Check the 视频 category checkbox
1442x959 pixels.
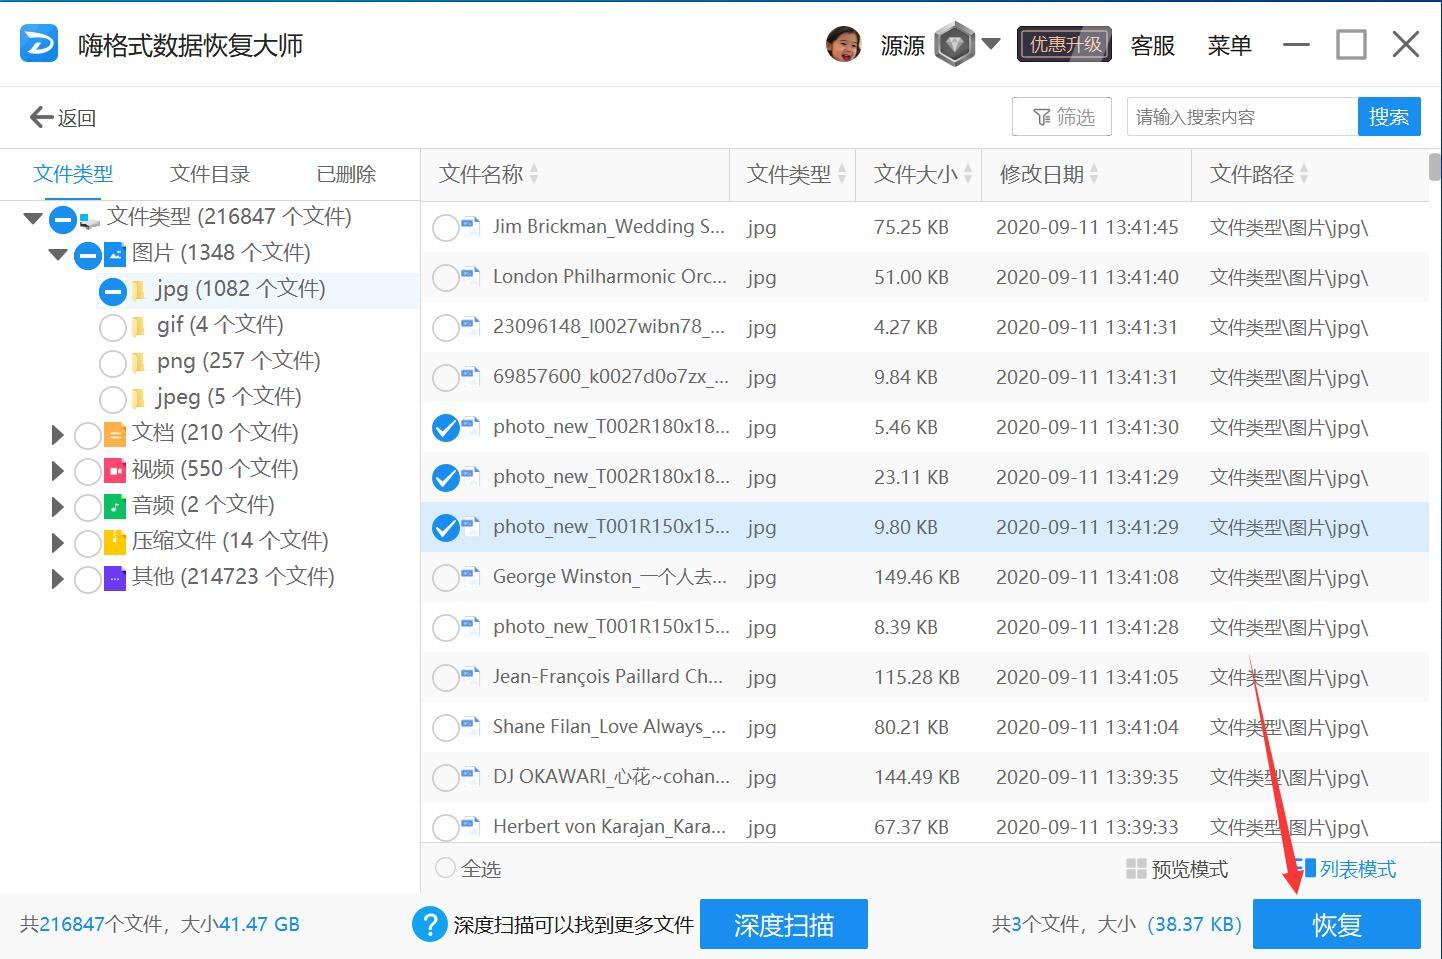tap(88, 471)
